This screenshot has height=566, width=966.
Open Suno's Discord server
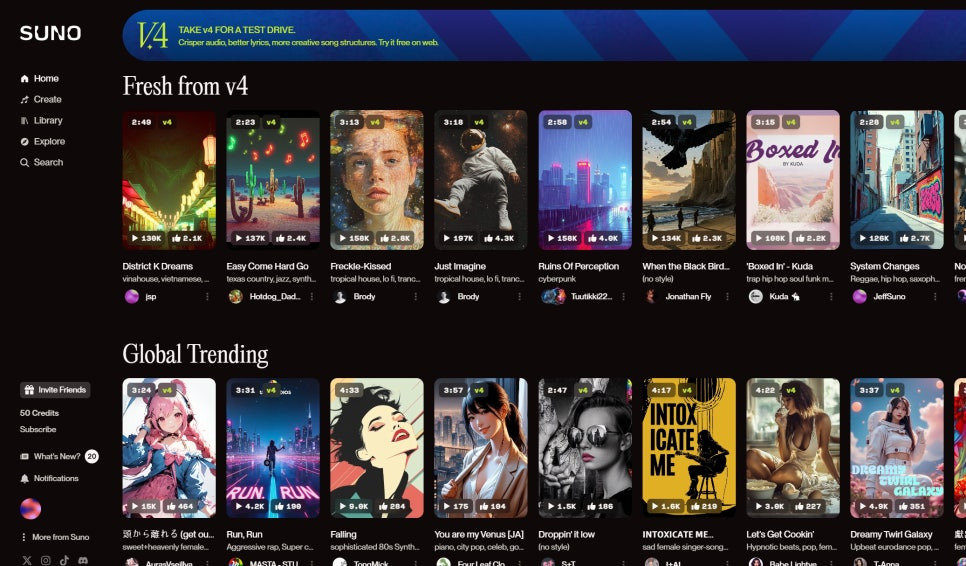click(83, 560)
